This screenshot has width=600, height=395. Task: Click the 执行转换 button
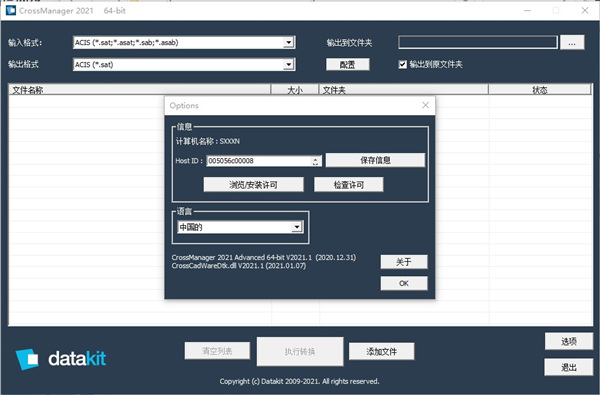300,351
